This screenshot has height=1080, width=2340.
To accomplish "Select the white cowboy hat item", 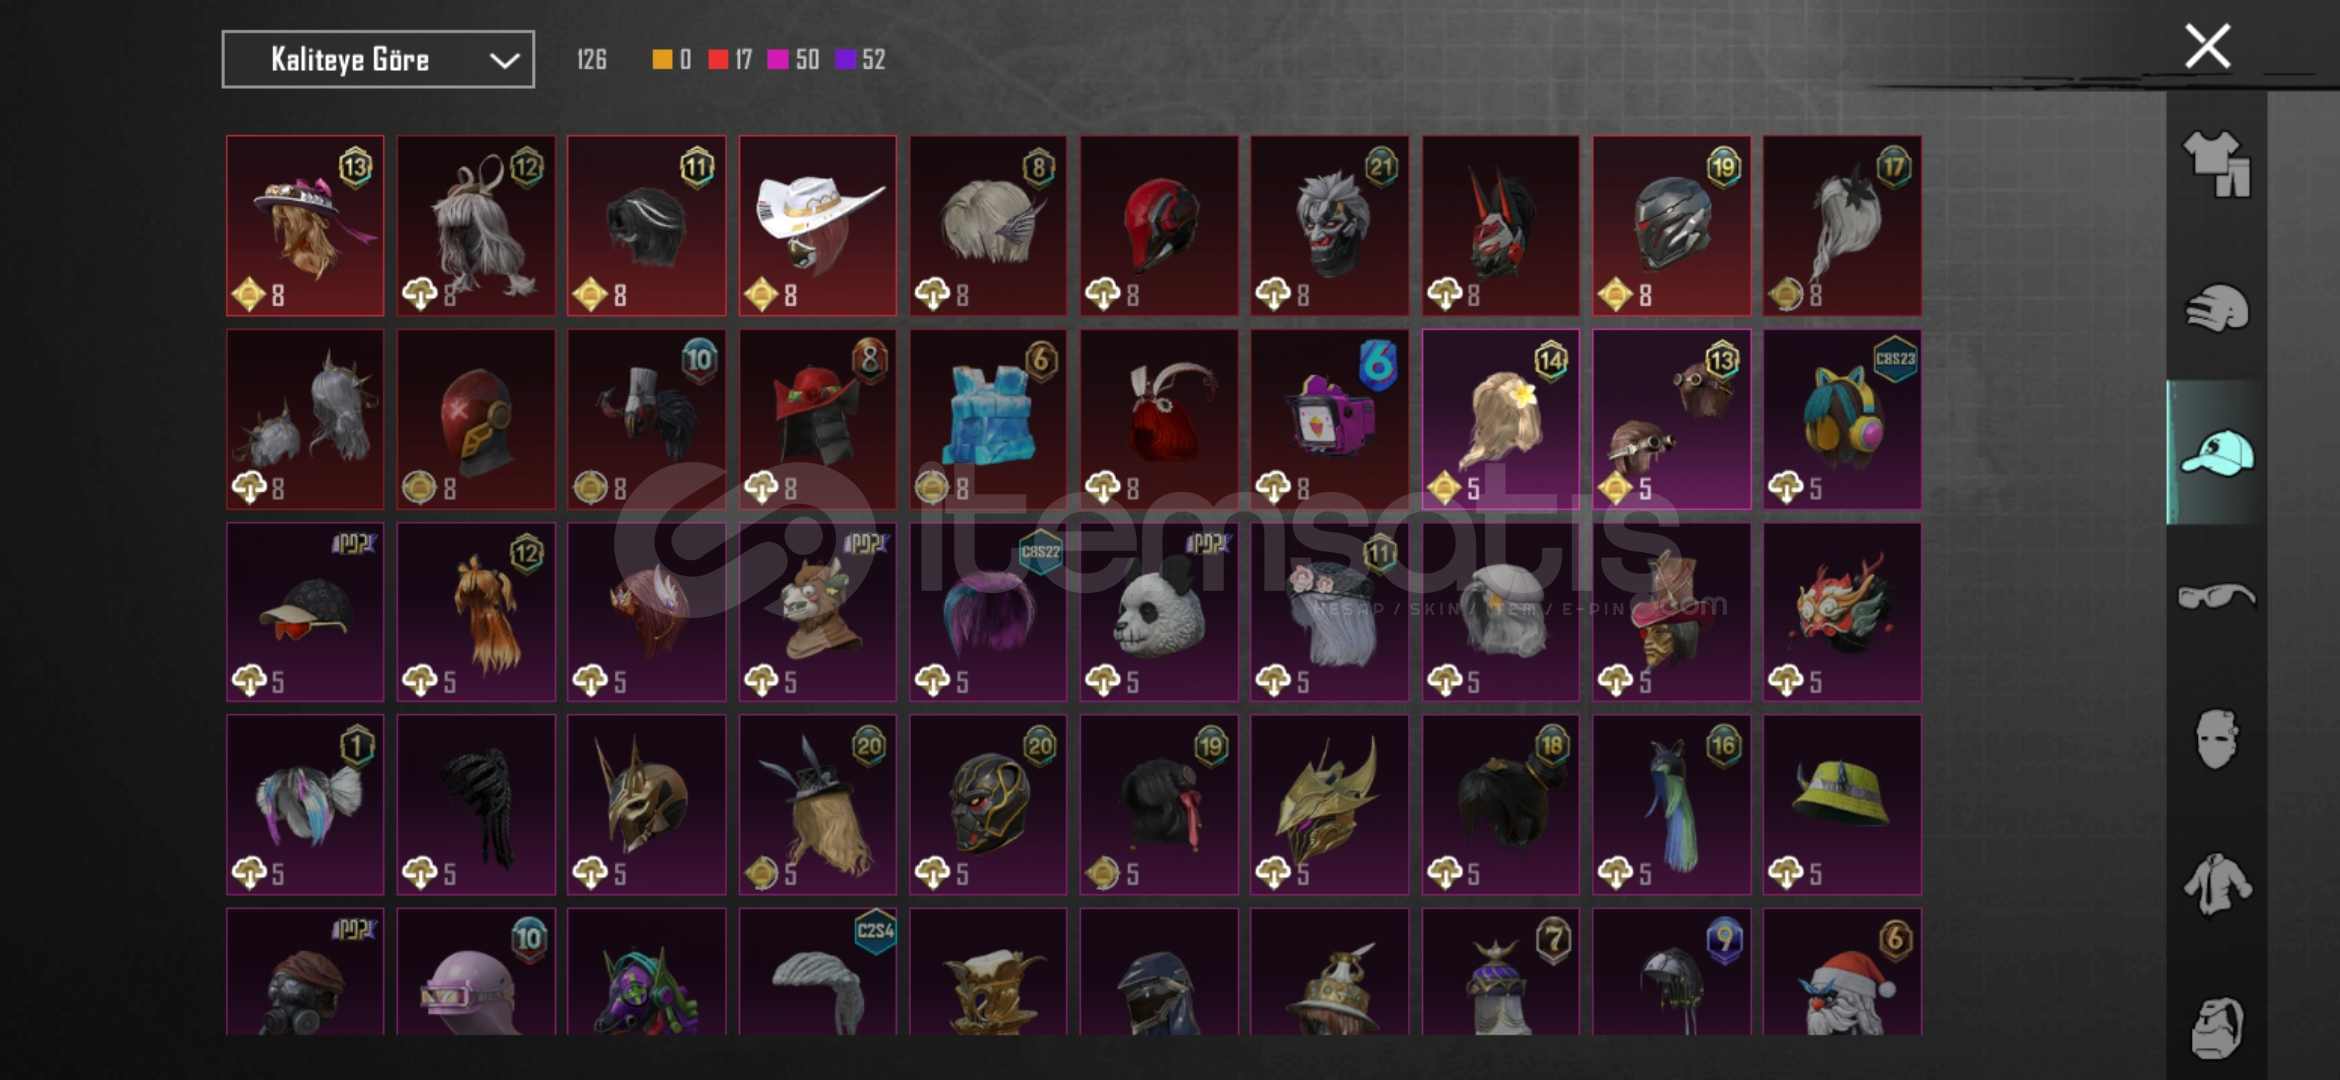I will [x=818, y=226].
